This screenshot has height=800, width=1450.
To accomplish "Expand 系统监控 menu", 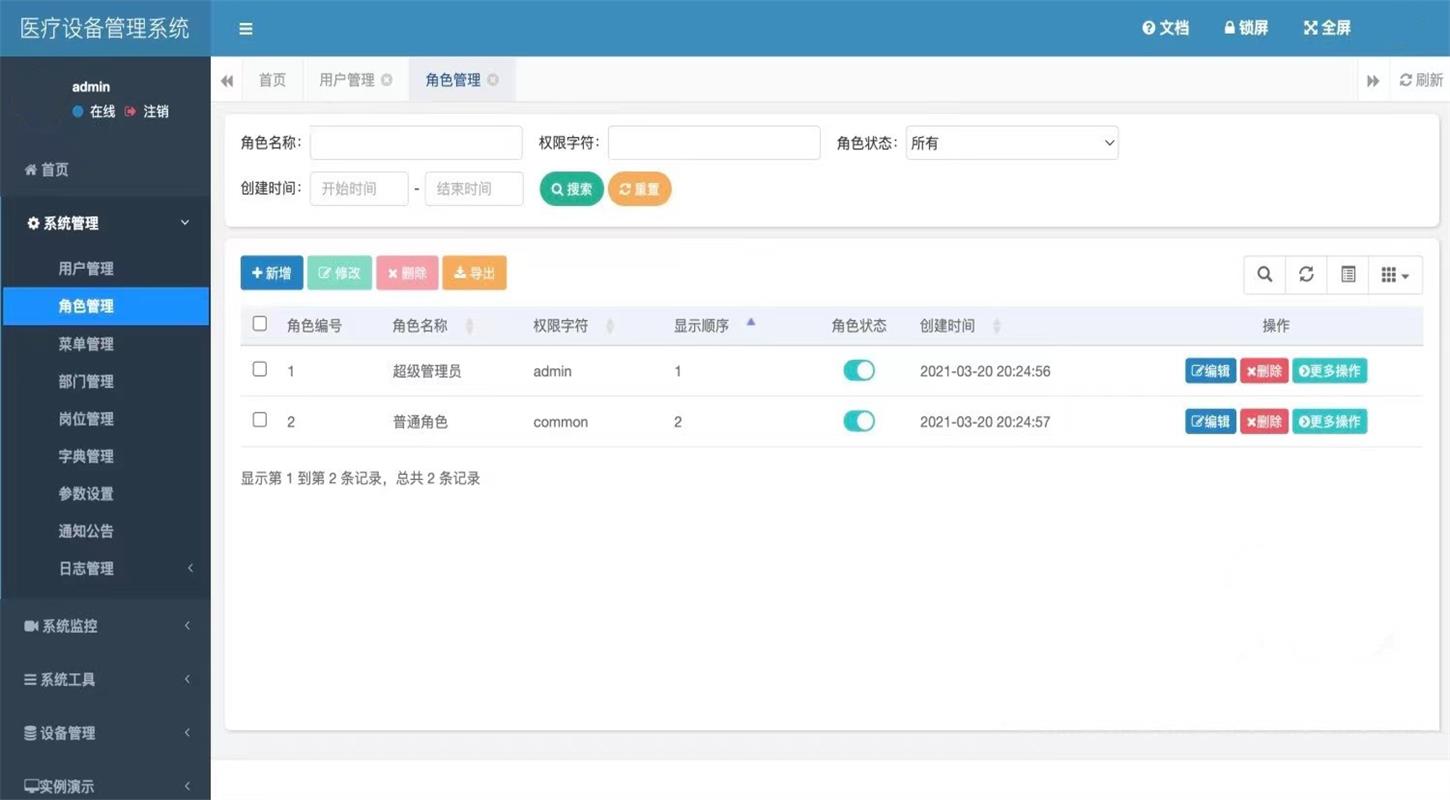I will [105, 626].
